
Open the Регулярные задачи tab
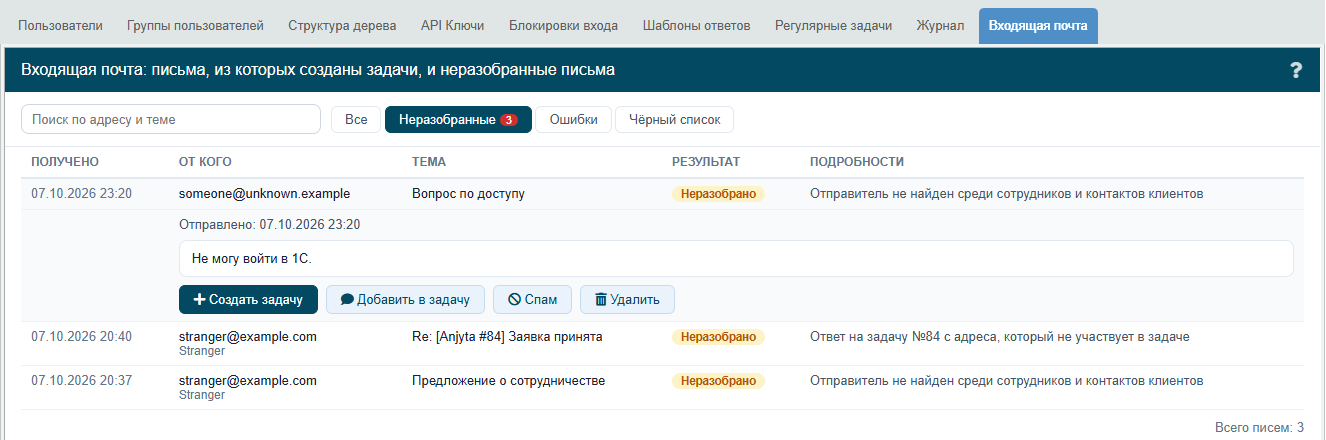[833, 26]
